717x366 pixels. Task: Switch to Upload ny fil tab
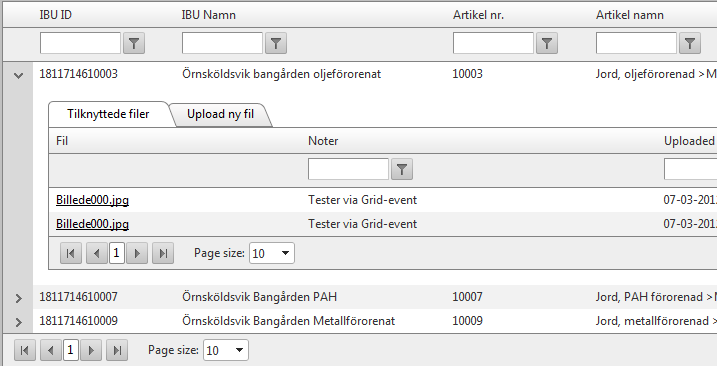(x=220, y=114)
